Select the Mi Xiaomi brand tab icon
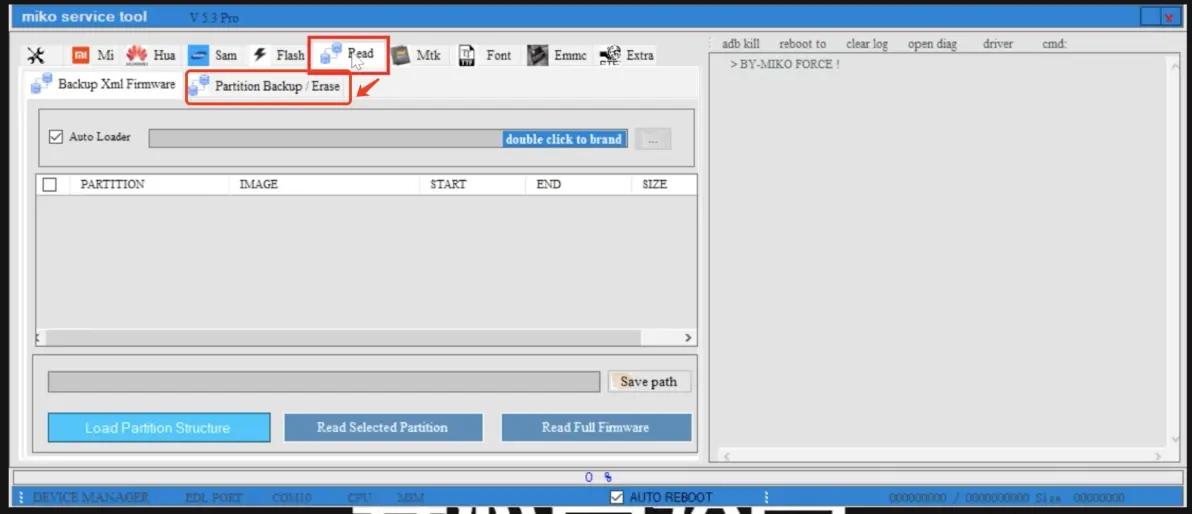Viewport: 1192px width, 514px height. coord(82,56)
